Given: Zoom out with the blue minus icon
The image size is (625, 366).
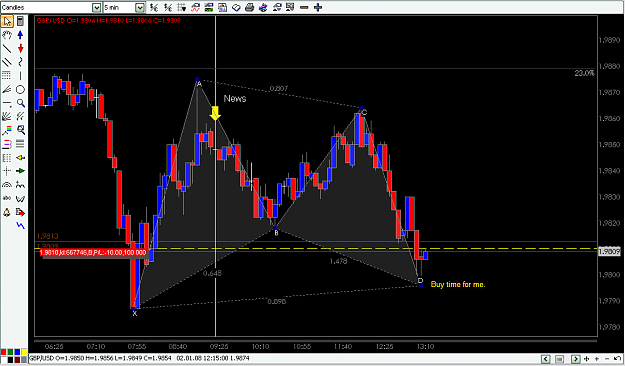Looking at the screenshot, I should tap(304, 7).
